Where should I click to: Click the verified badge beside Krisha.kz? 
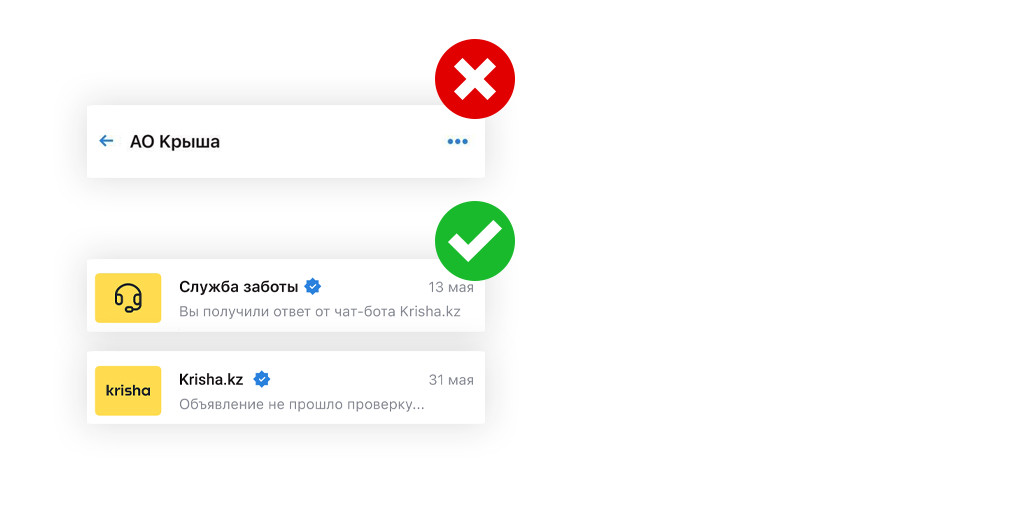(262, 379)
